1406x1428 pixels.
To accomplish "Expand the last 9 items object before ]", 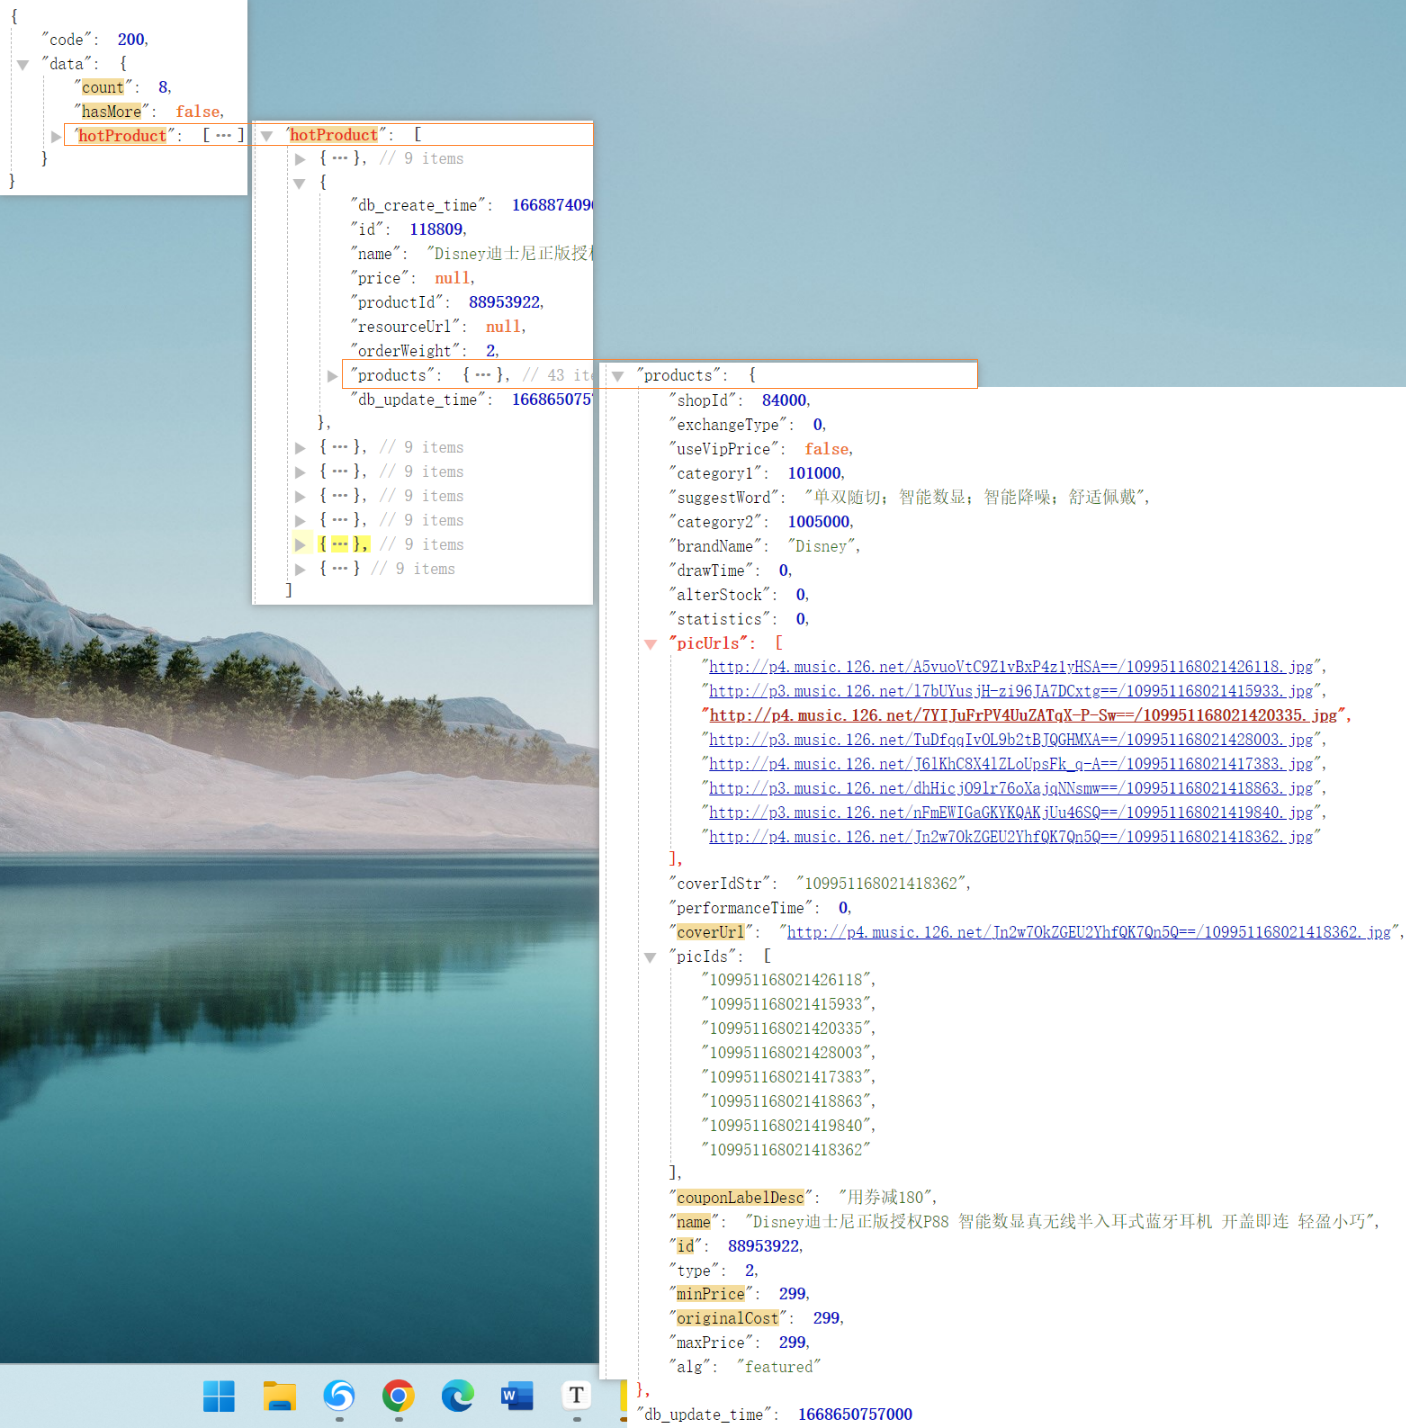I will click(300, 569).
